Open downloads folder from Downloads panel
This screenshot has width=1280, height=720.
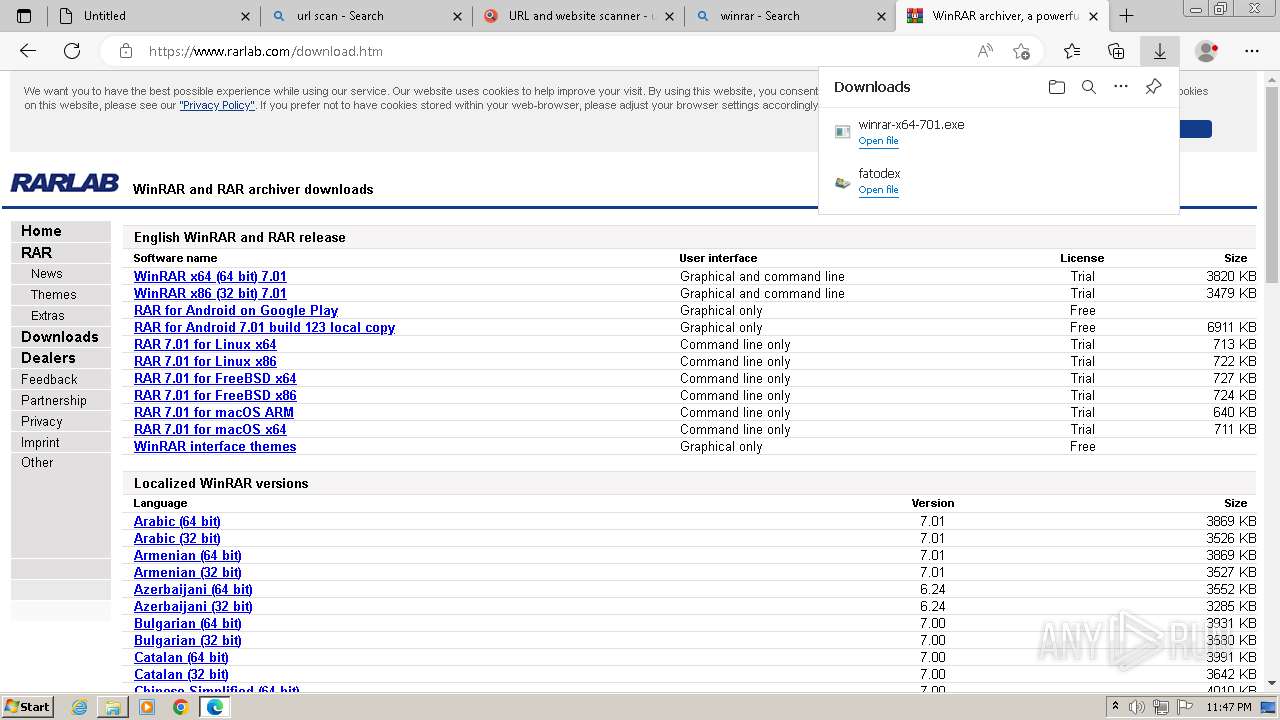pos(1057,87)
